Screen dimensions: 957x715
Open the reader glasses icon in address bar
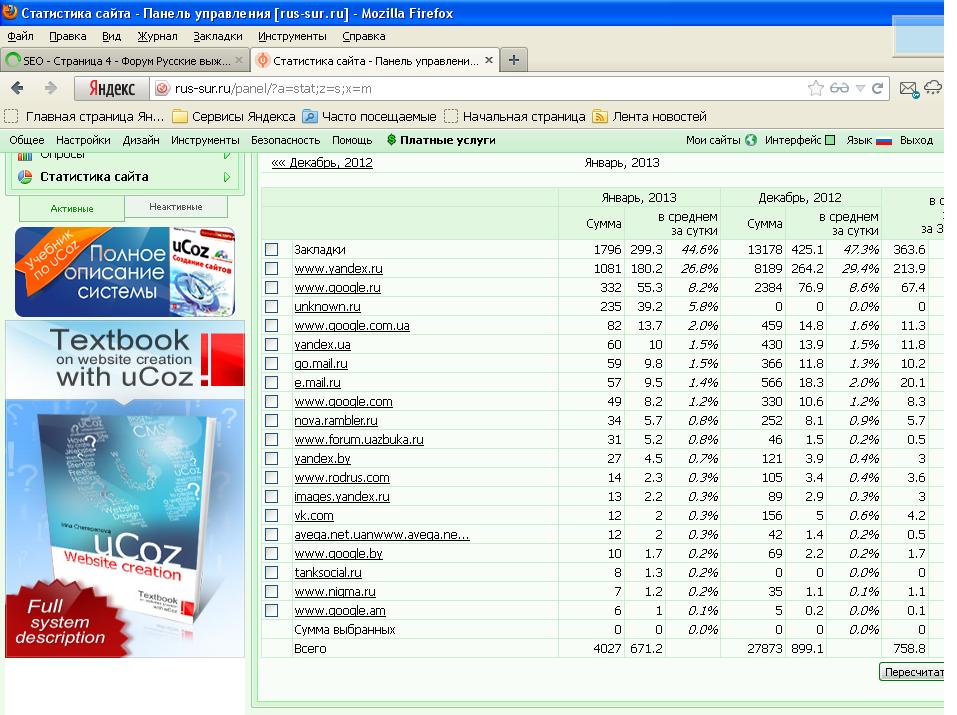pos(839,88)
